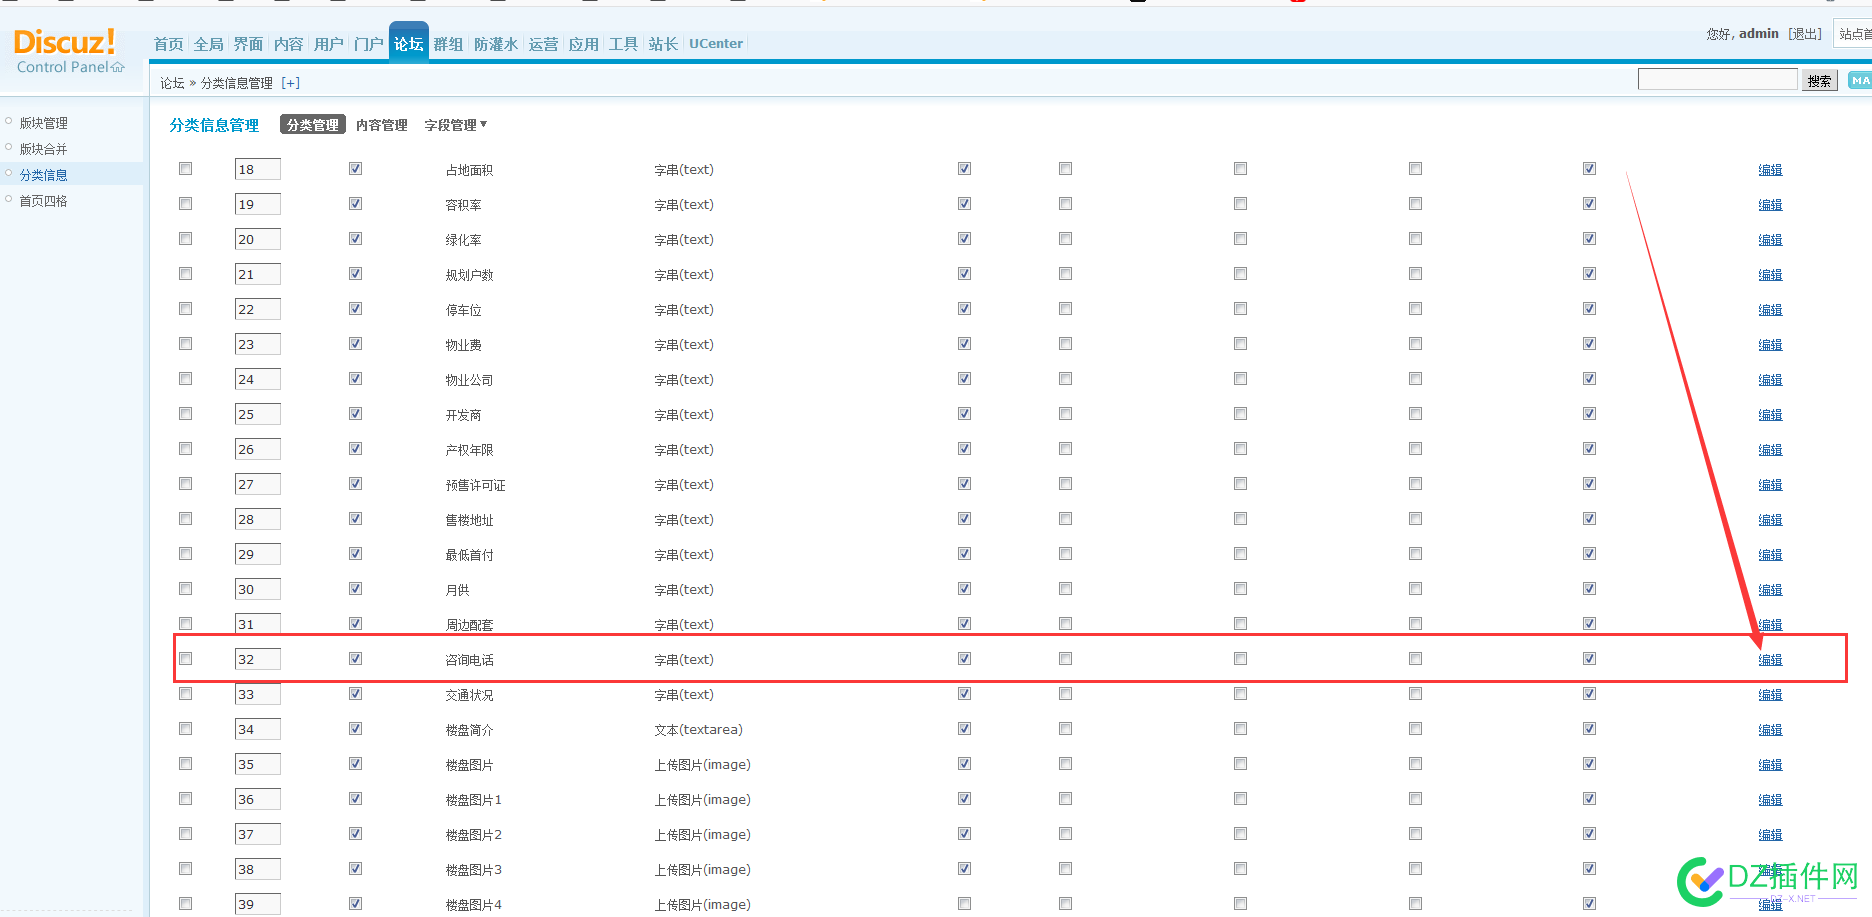Enable the leftmost checkbox of row 32

click(185, 658)
